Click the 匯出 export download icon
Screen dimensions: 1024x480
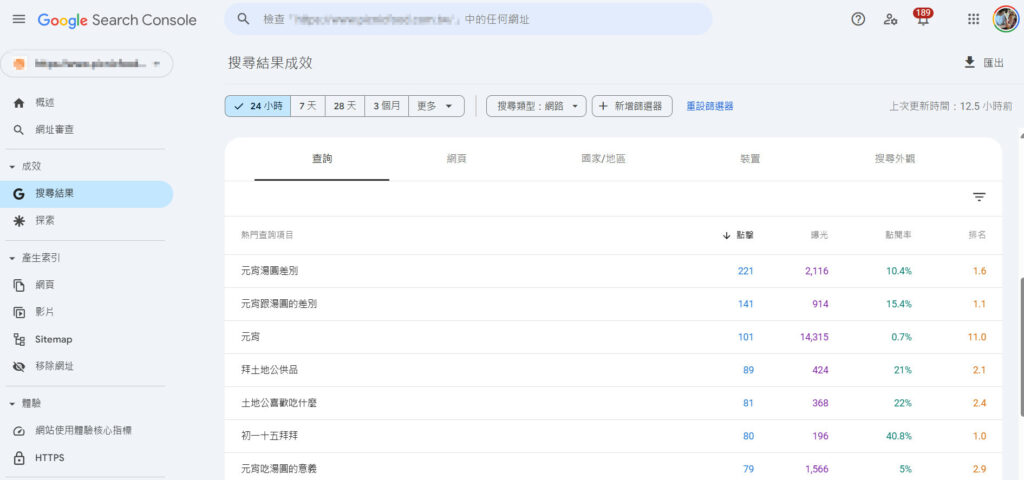click(969, 63)
